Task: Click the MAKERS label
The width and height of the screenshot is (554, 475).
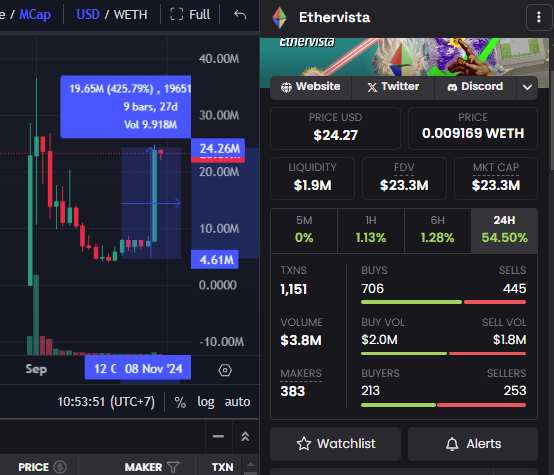Action: [x=301, y=374]
